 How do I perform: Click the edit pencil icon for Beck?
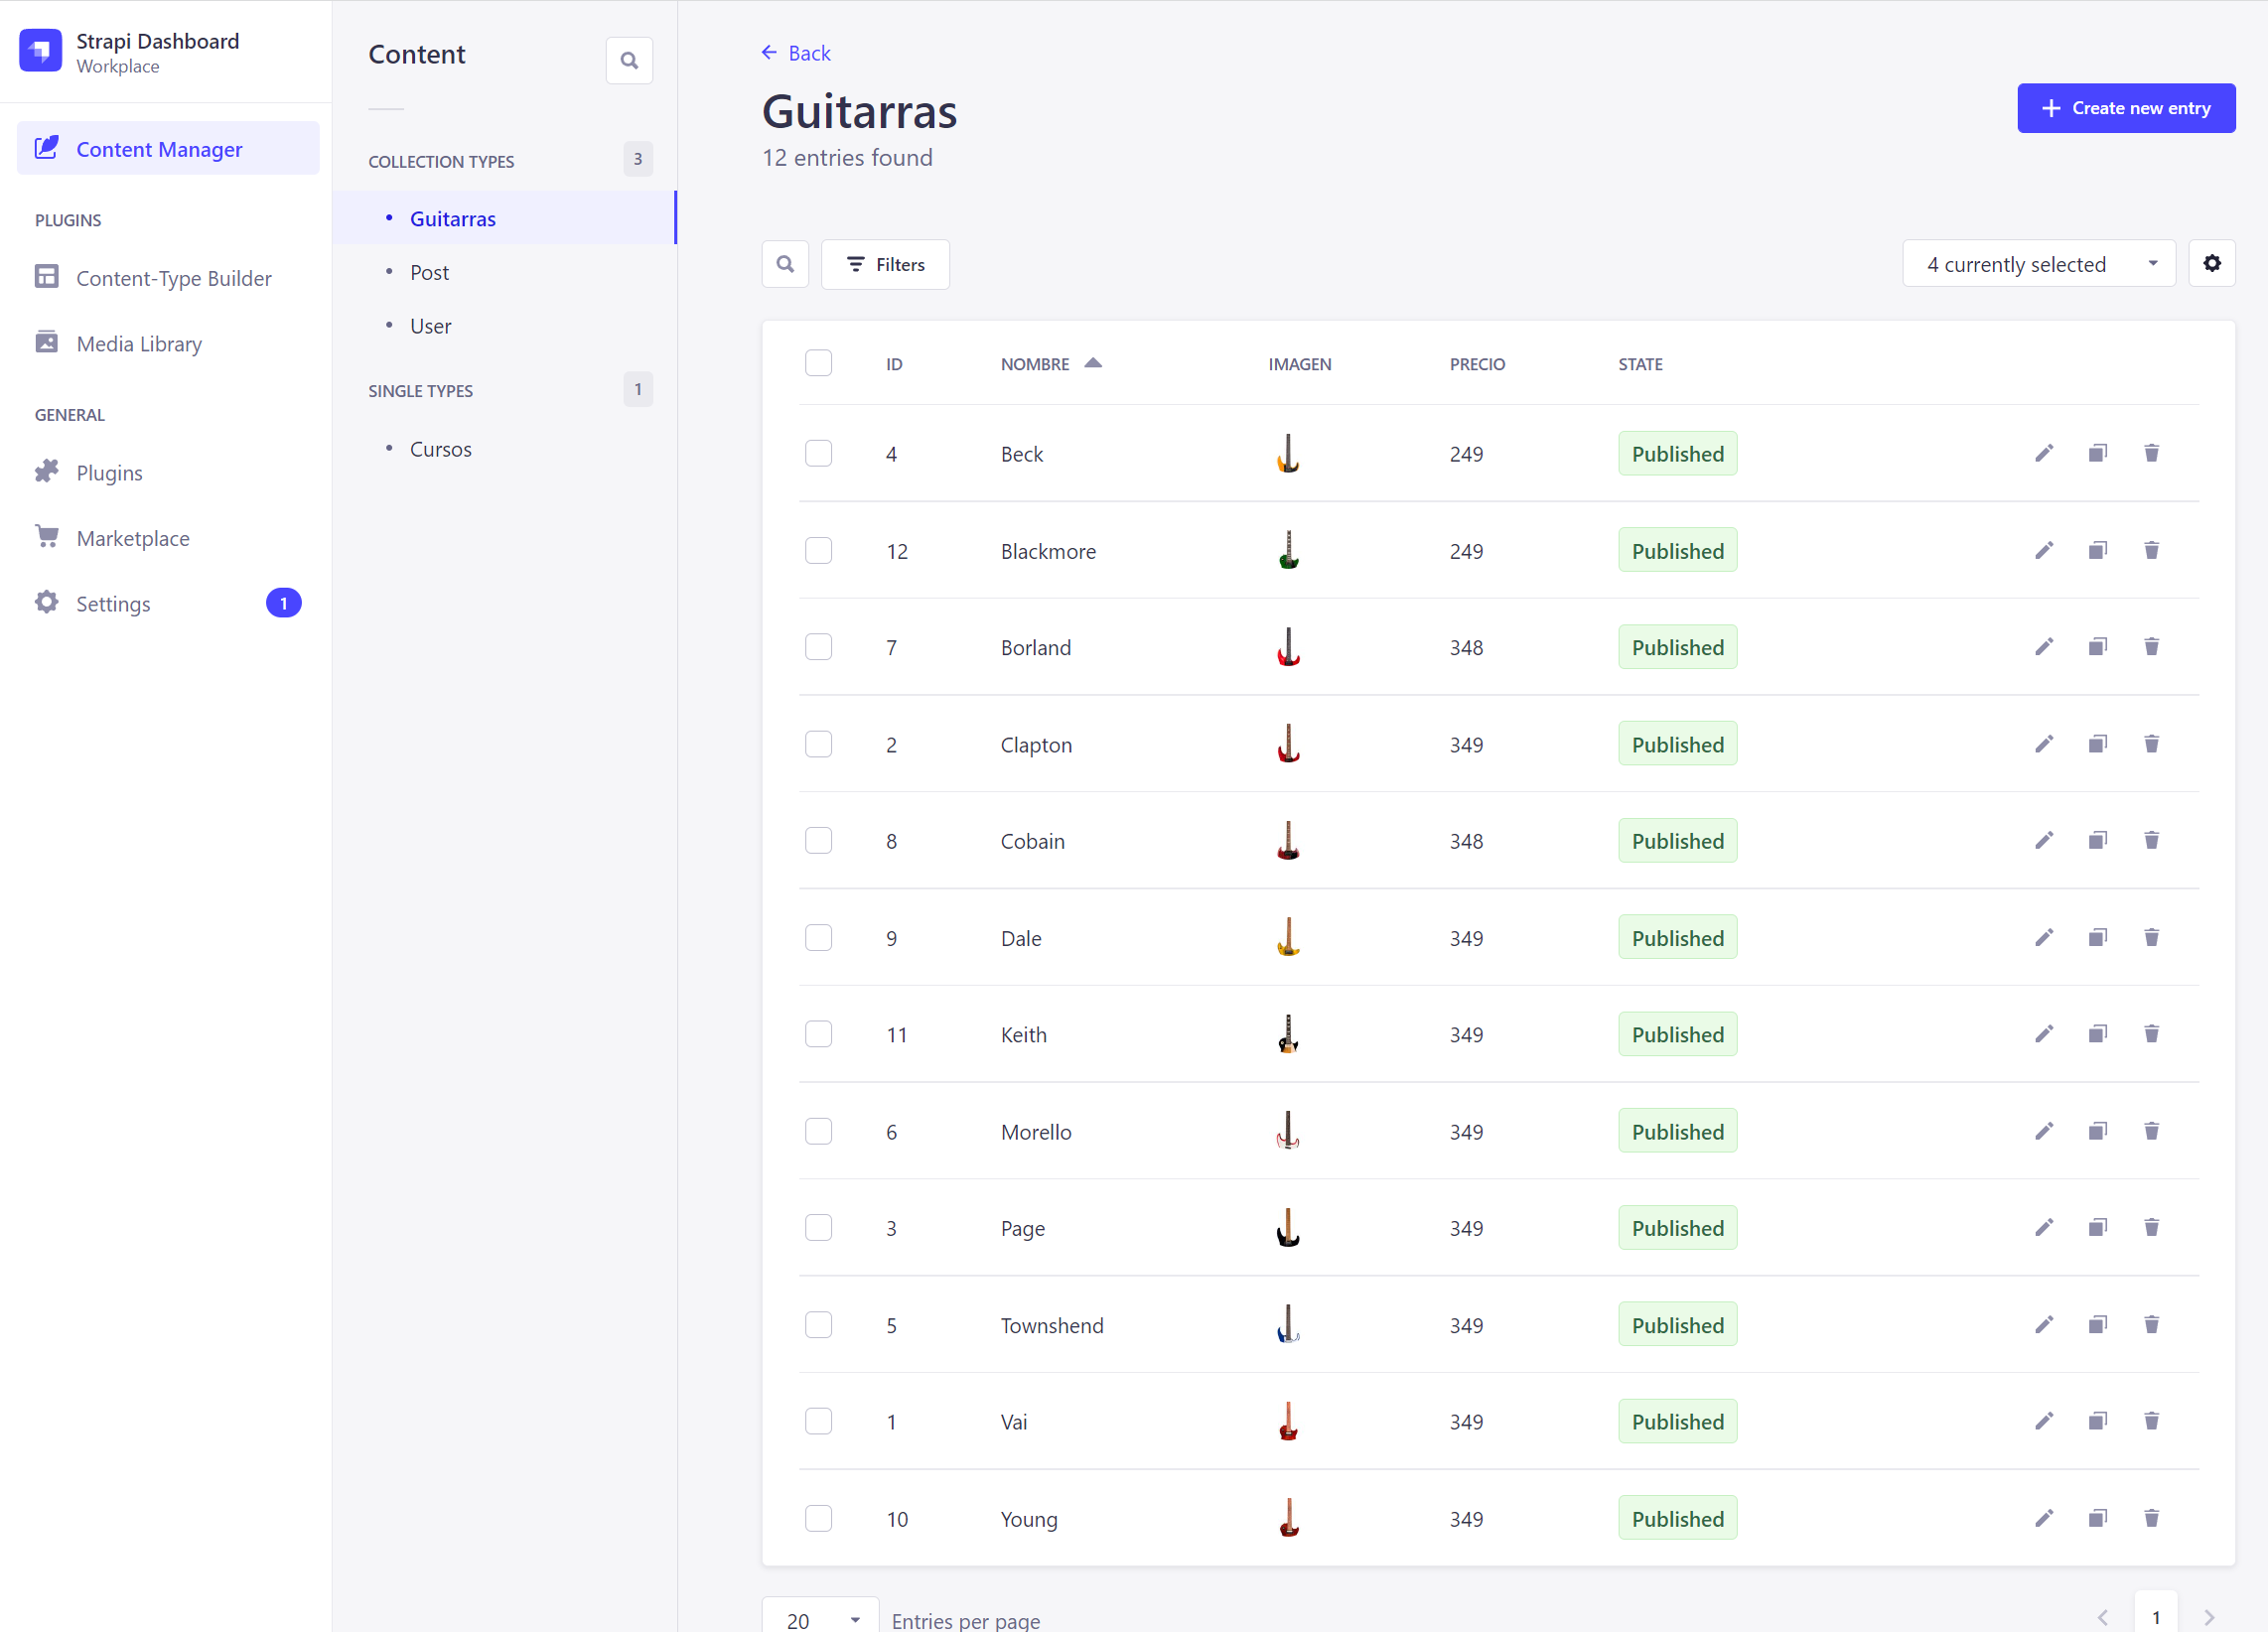pos(2044,453)
